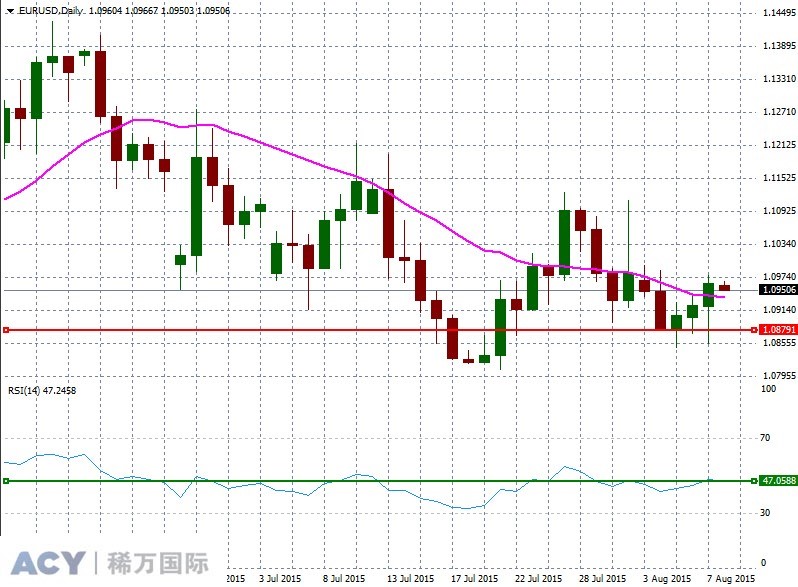Grab the right handle of the green RSI line

[x=754, y=481]
